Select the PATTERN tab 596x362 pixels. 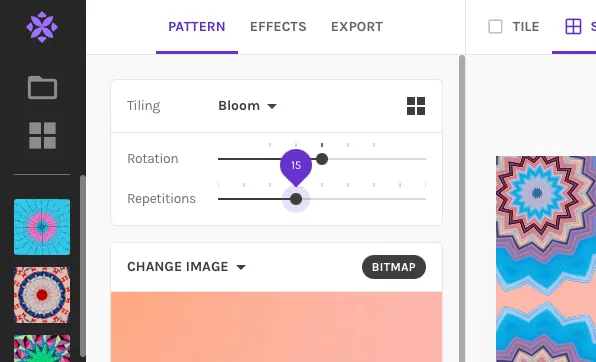click(197, 27)
